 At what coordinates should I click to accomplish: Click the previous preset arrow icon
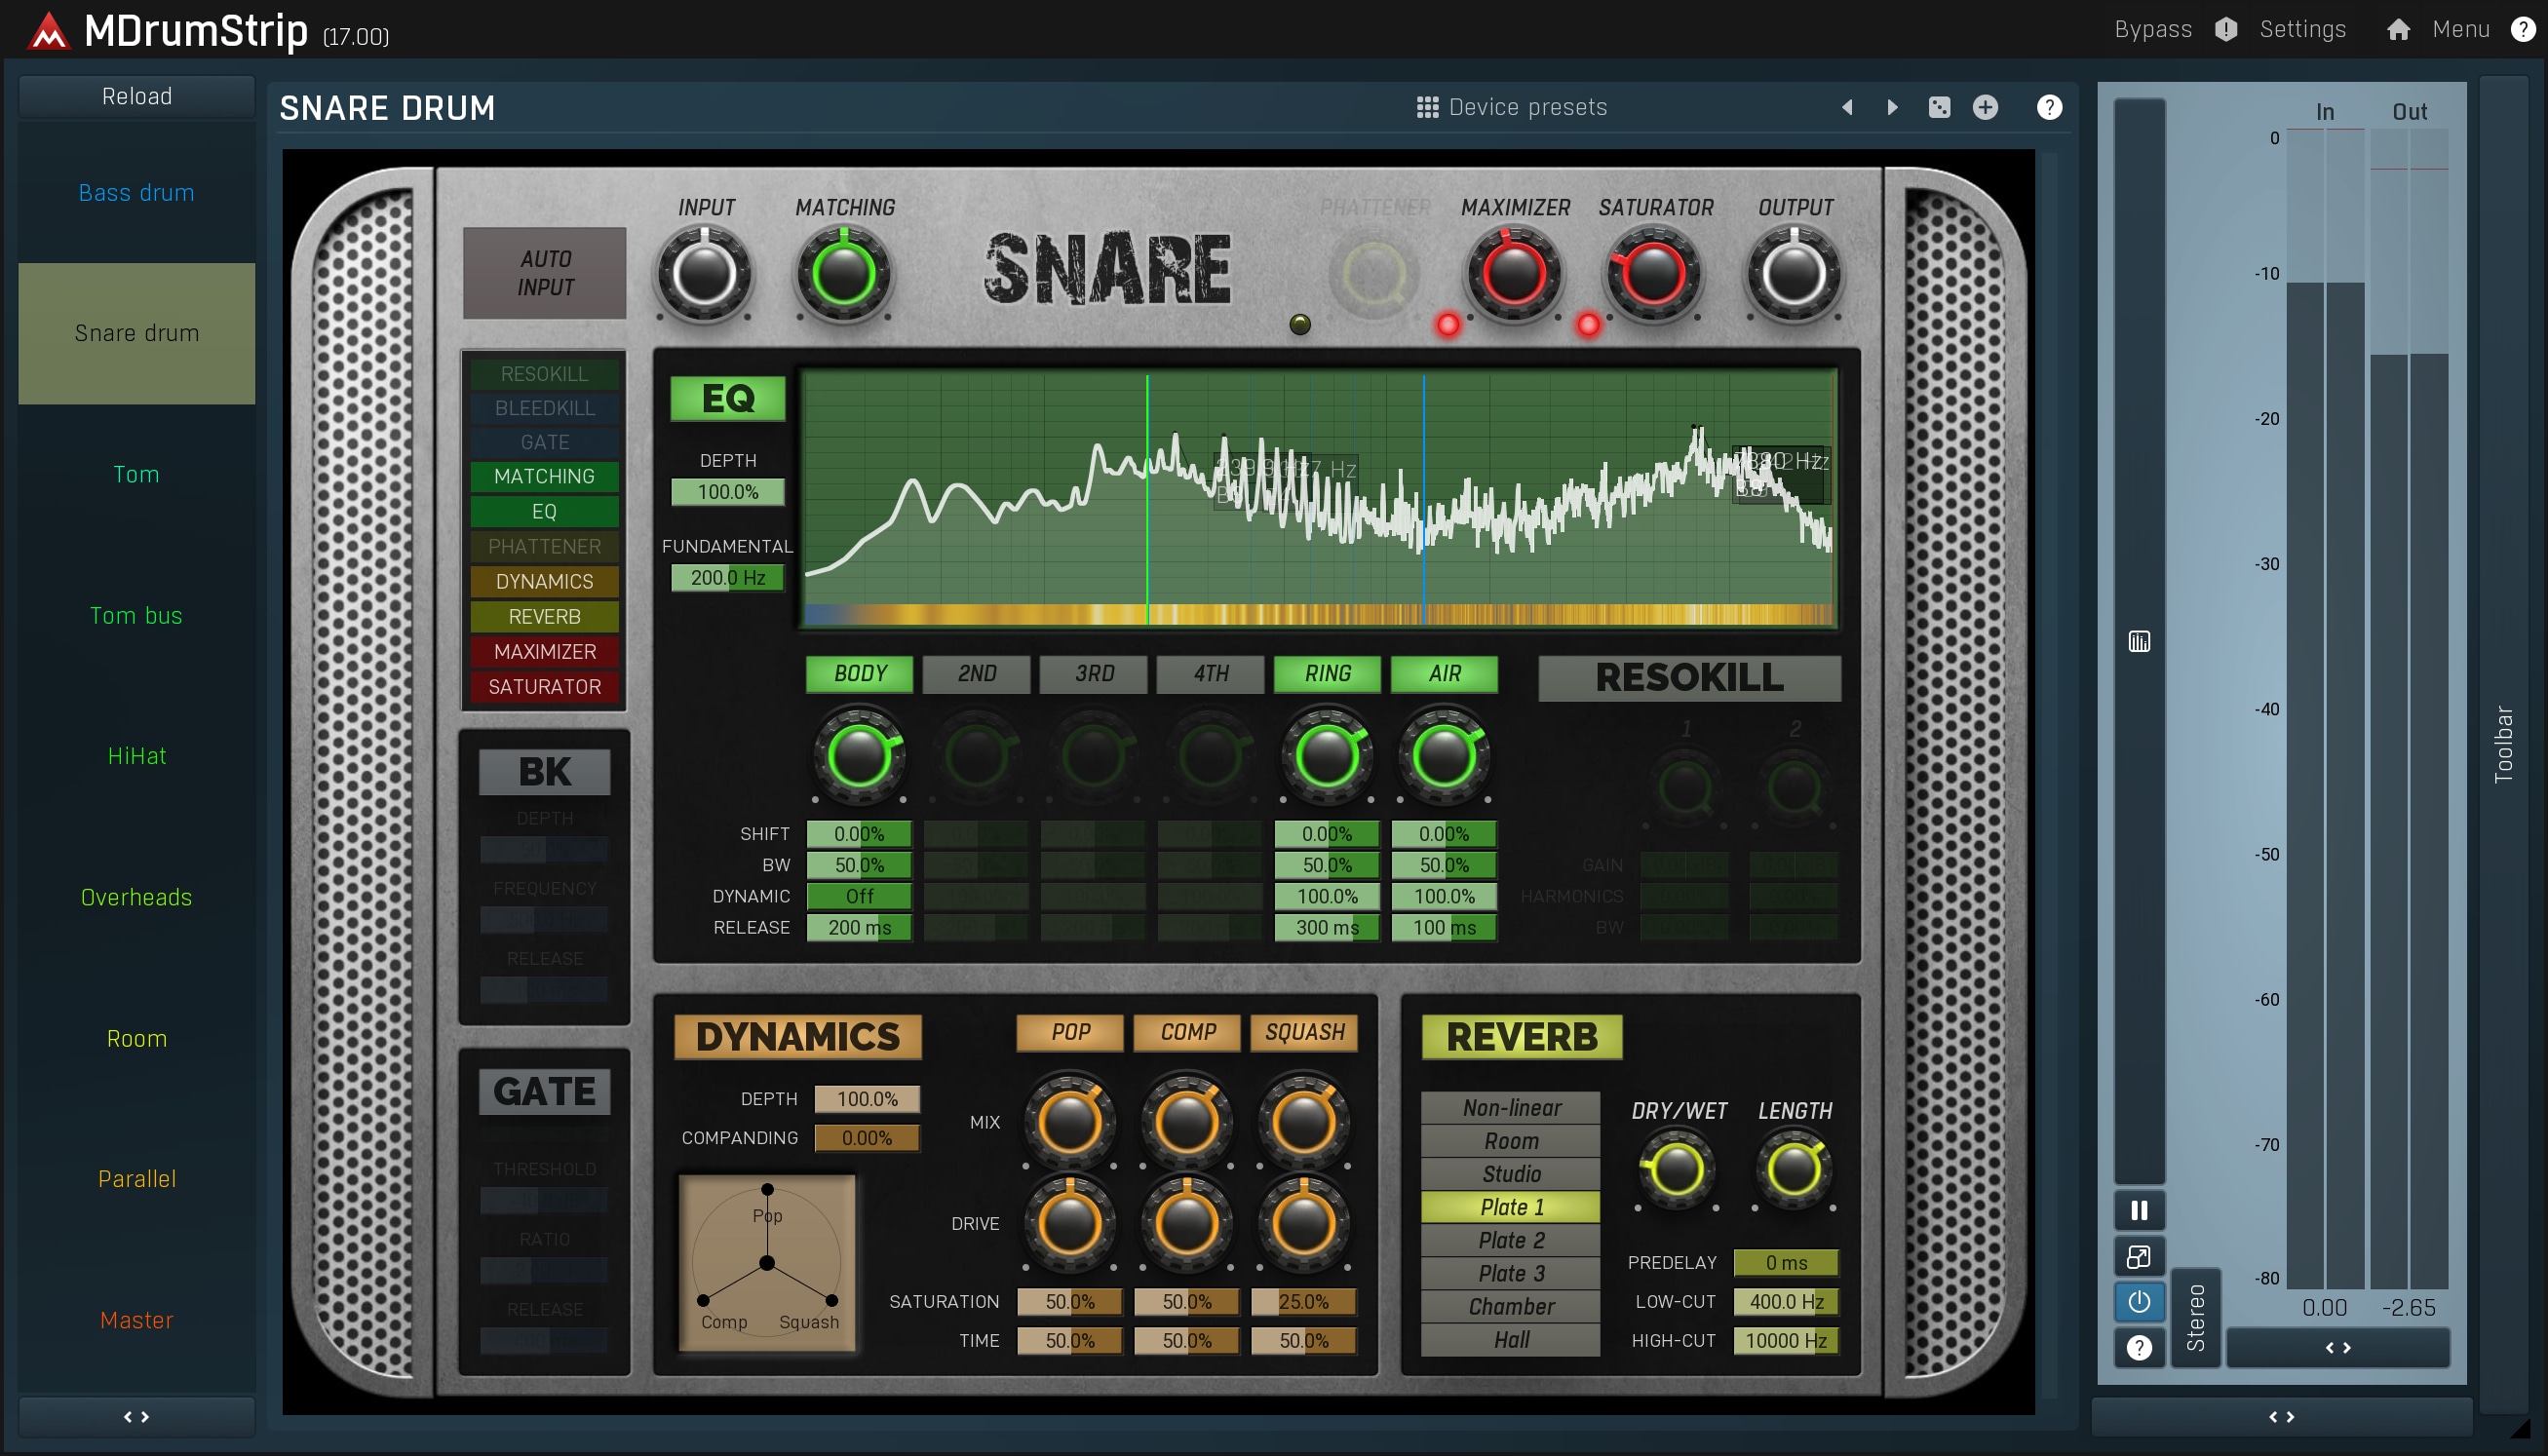tap(1847, 108)
